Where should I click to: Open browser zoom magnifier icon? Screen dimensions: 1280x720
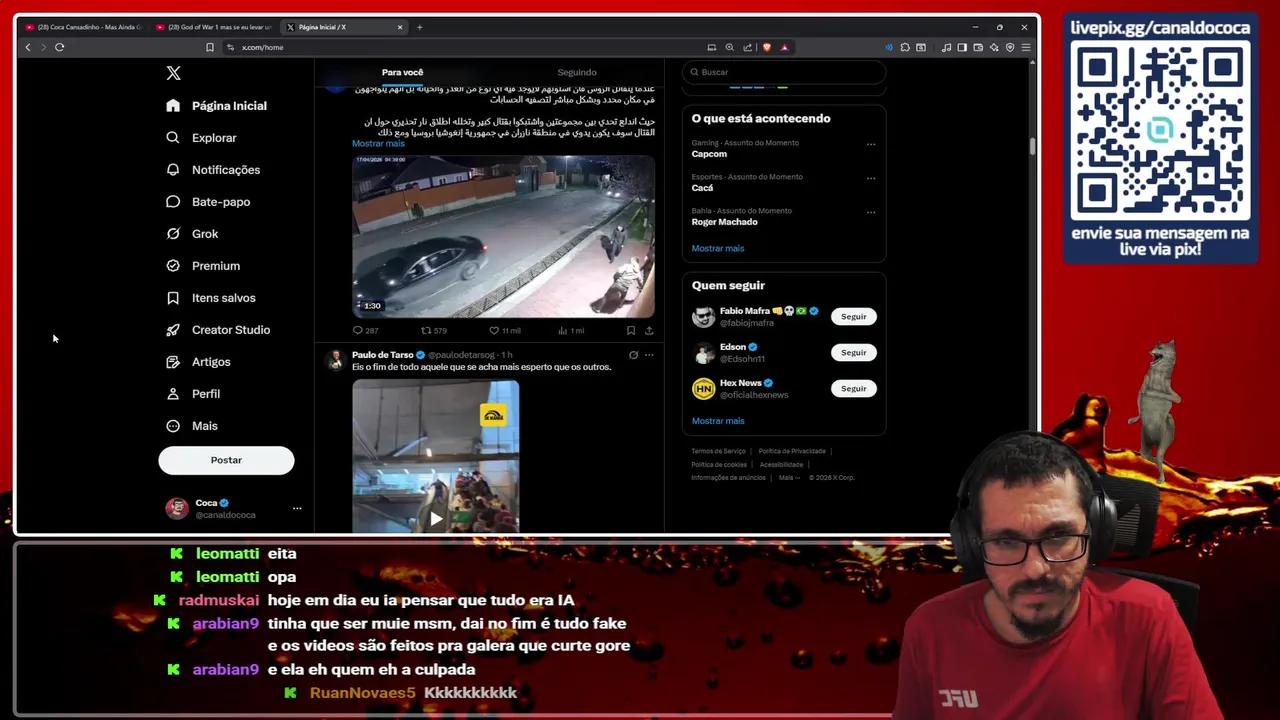point(730,47)
